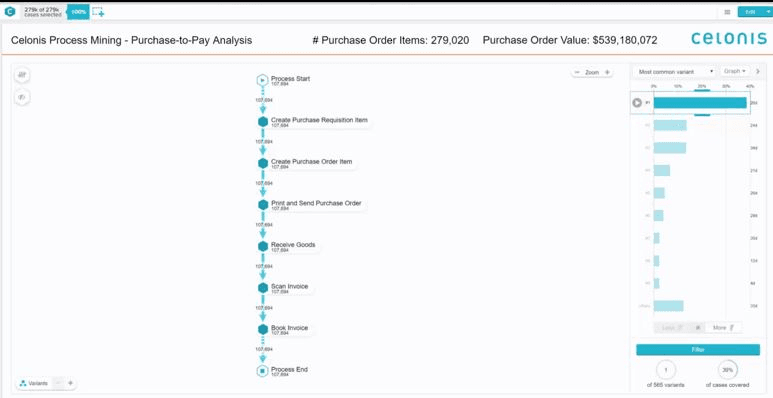This screenshot has height=398, width=773.
Task: Open the Graph view dropdown
Action: [x=735, y=72]
